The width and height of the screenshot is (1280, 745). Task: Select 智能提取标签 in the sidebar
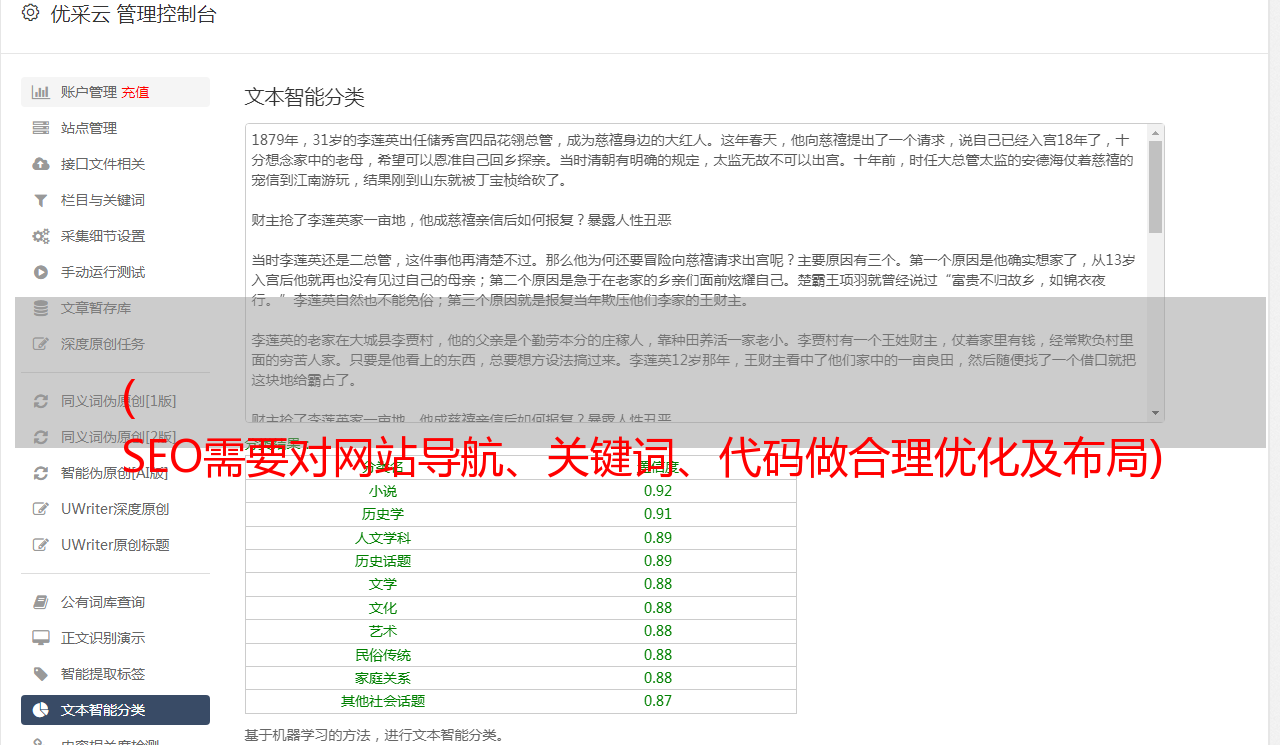click(115, 674)
